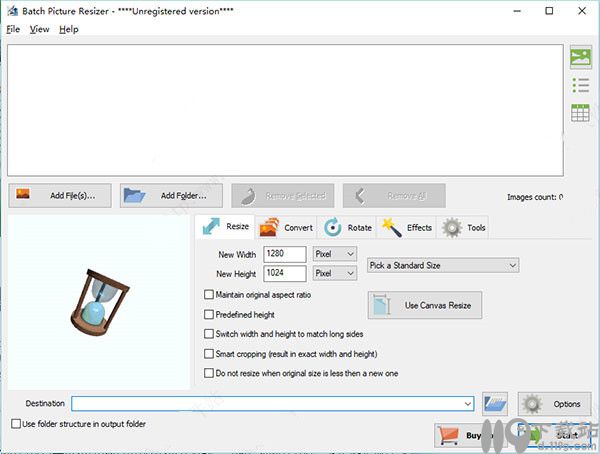
Task: Open the Rotate tab
Action: point(347,227)
